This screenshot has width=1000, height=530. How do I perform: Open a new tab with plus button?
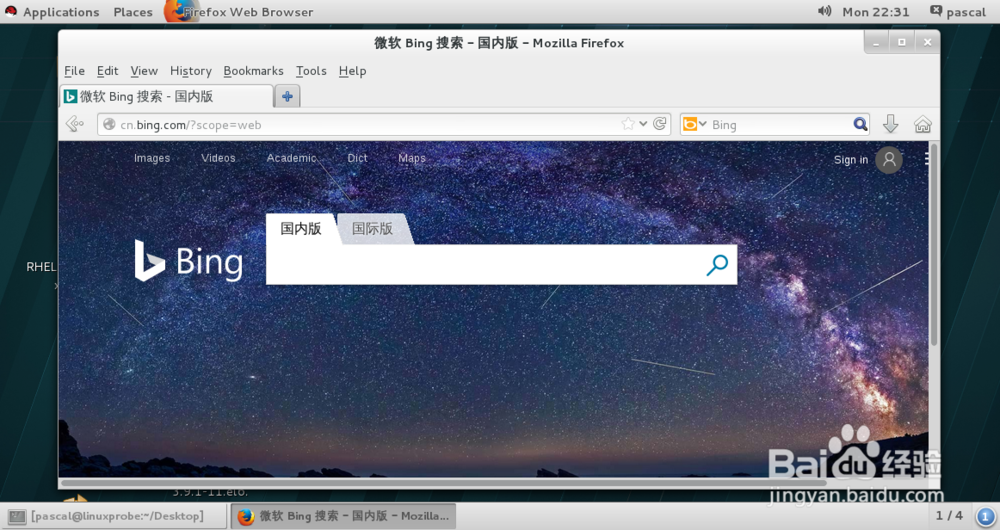click(287, 96)
